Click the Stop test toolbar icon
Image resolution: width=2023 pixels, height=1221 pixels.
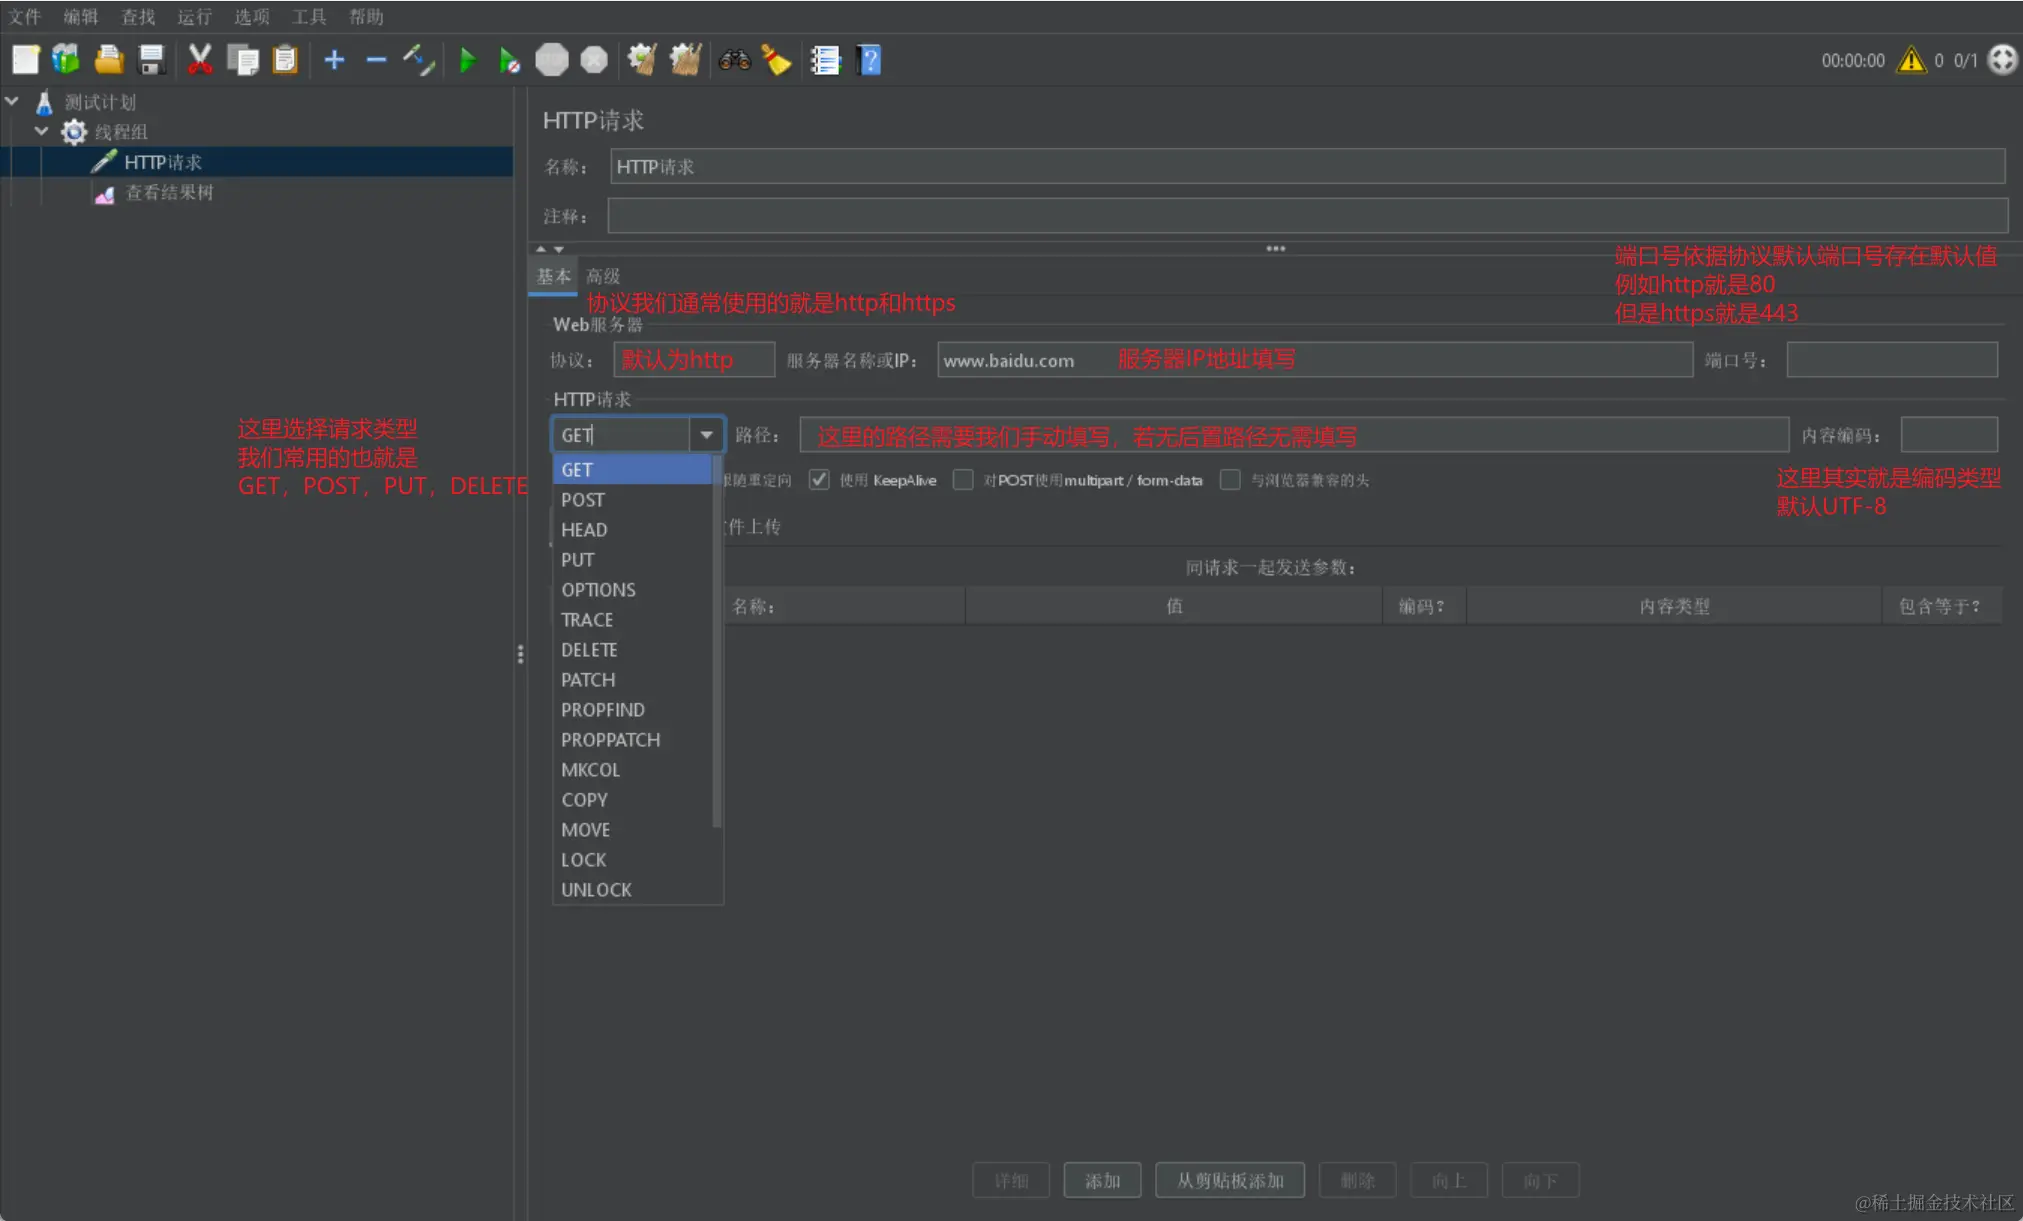coord(552,61)
